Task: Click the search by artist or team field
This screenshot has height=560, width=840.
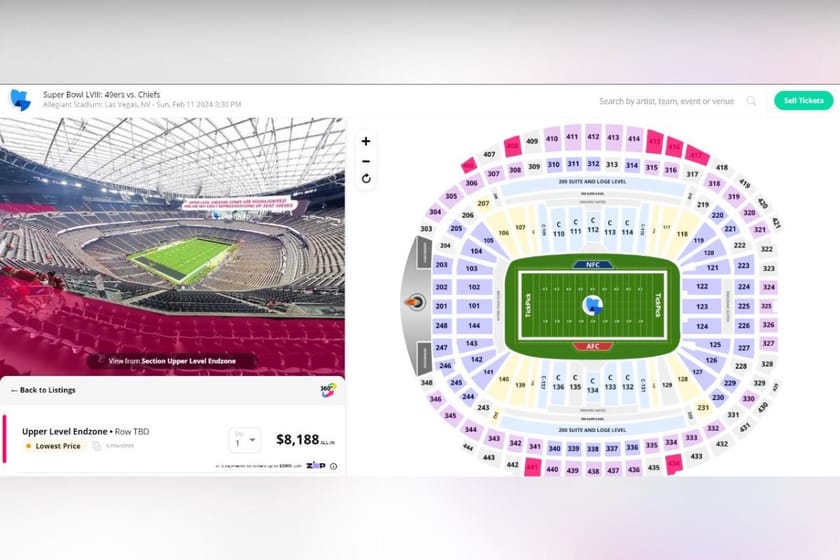Action: pos(665,101)
